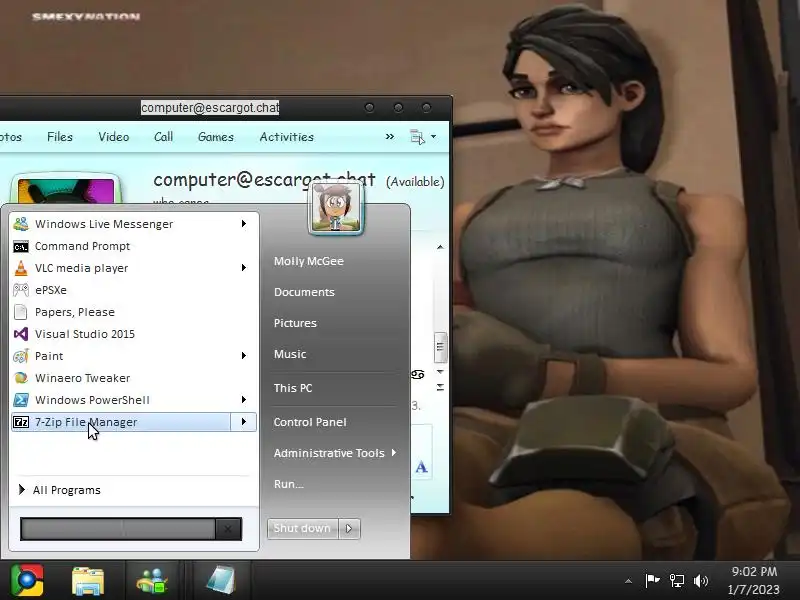The image size is (800, 600).
Task: Open Molly McGee user folder
Action: 309,261
